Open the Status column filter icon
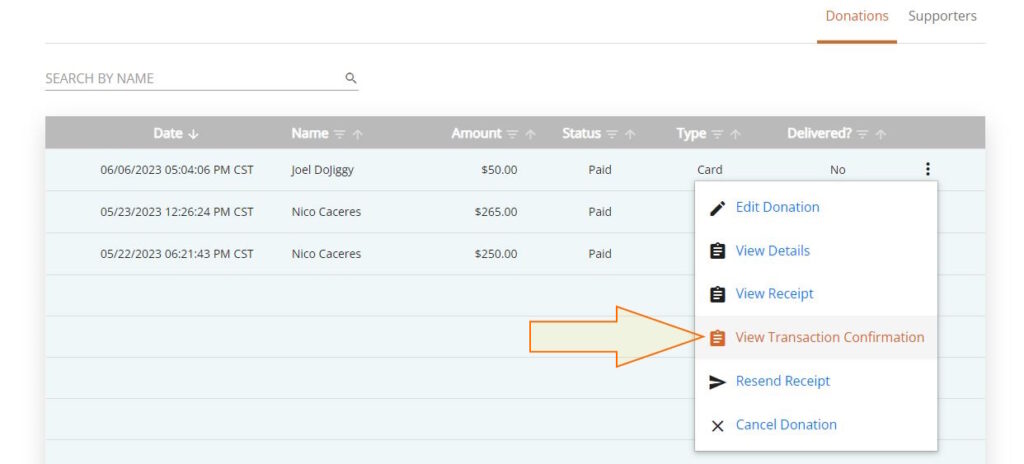The height and width of the screenshot is (464, 1024). tap(612, 134)
